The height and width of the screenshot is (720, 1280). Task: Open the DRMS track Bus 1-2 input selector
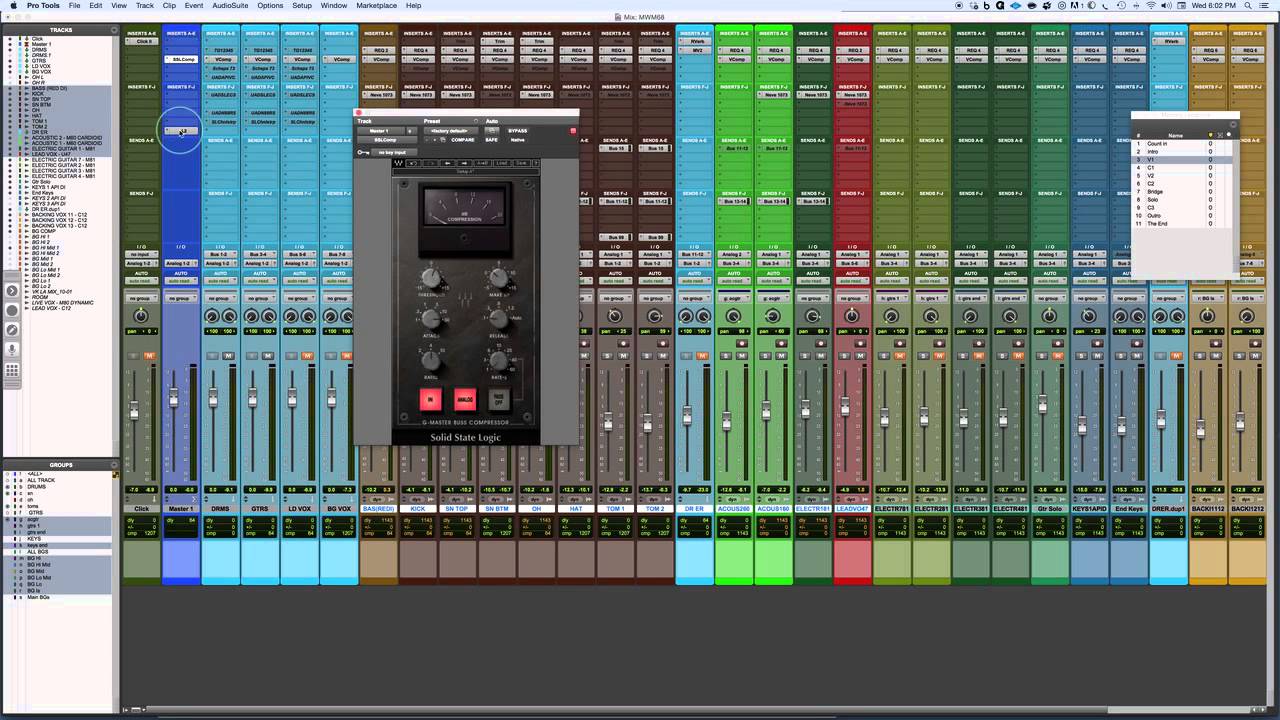click(x=220, y=254)
